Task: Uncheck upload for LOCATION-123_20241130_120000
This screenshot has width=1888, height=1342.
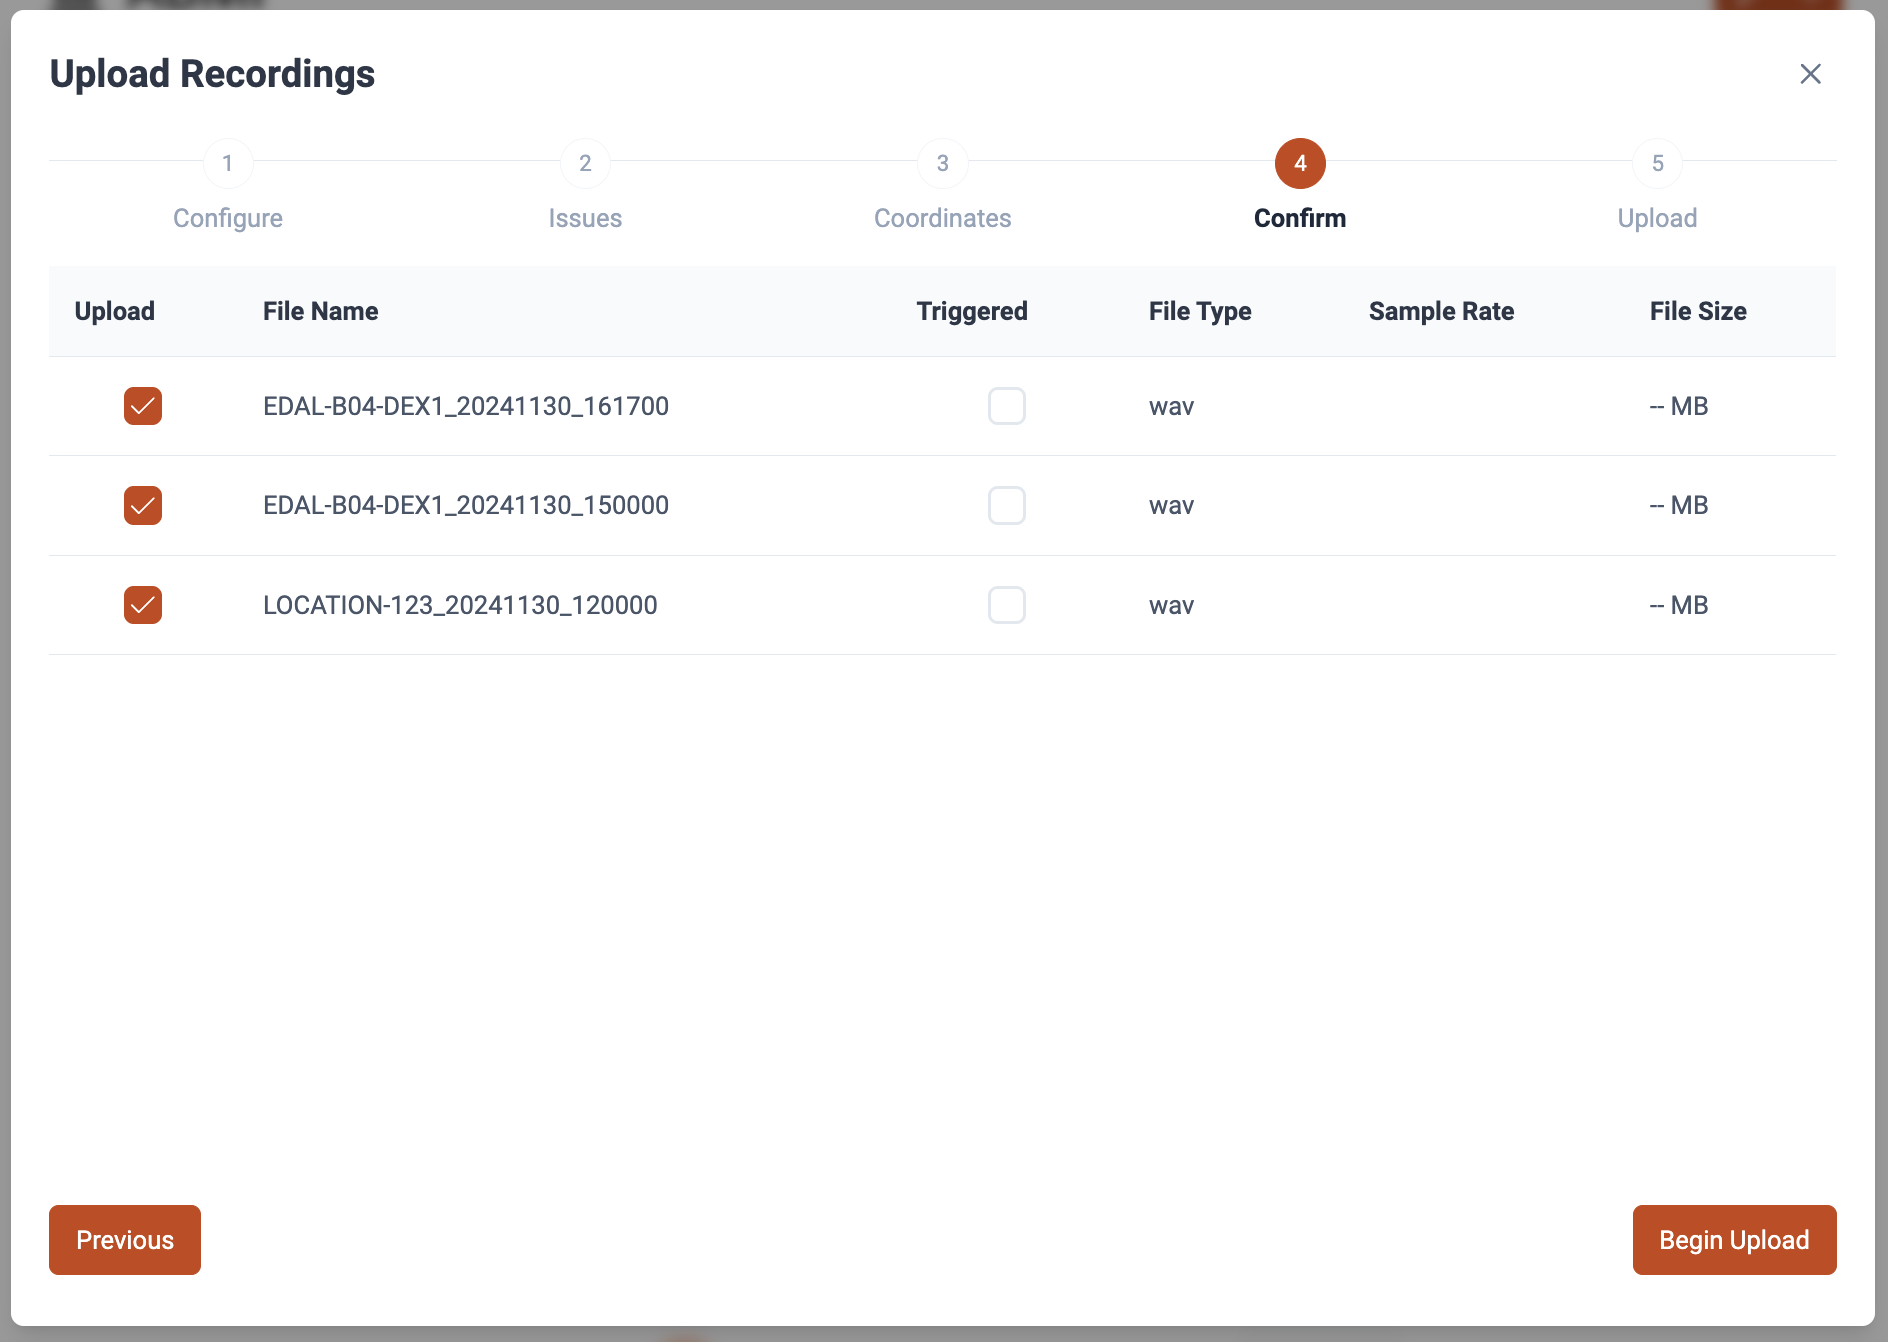Action: (x=143, y=605)
